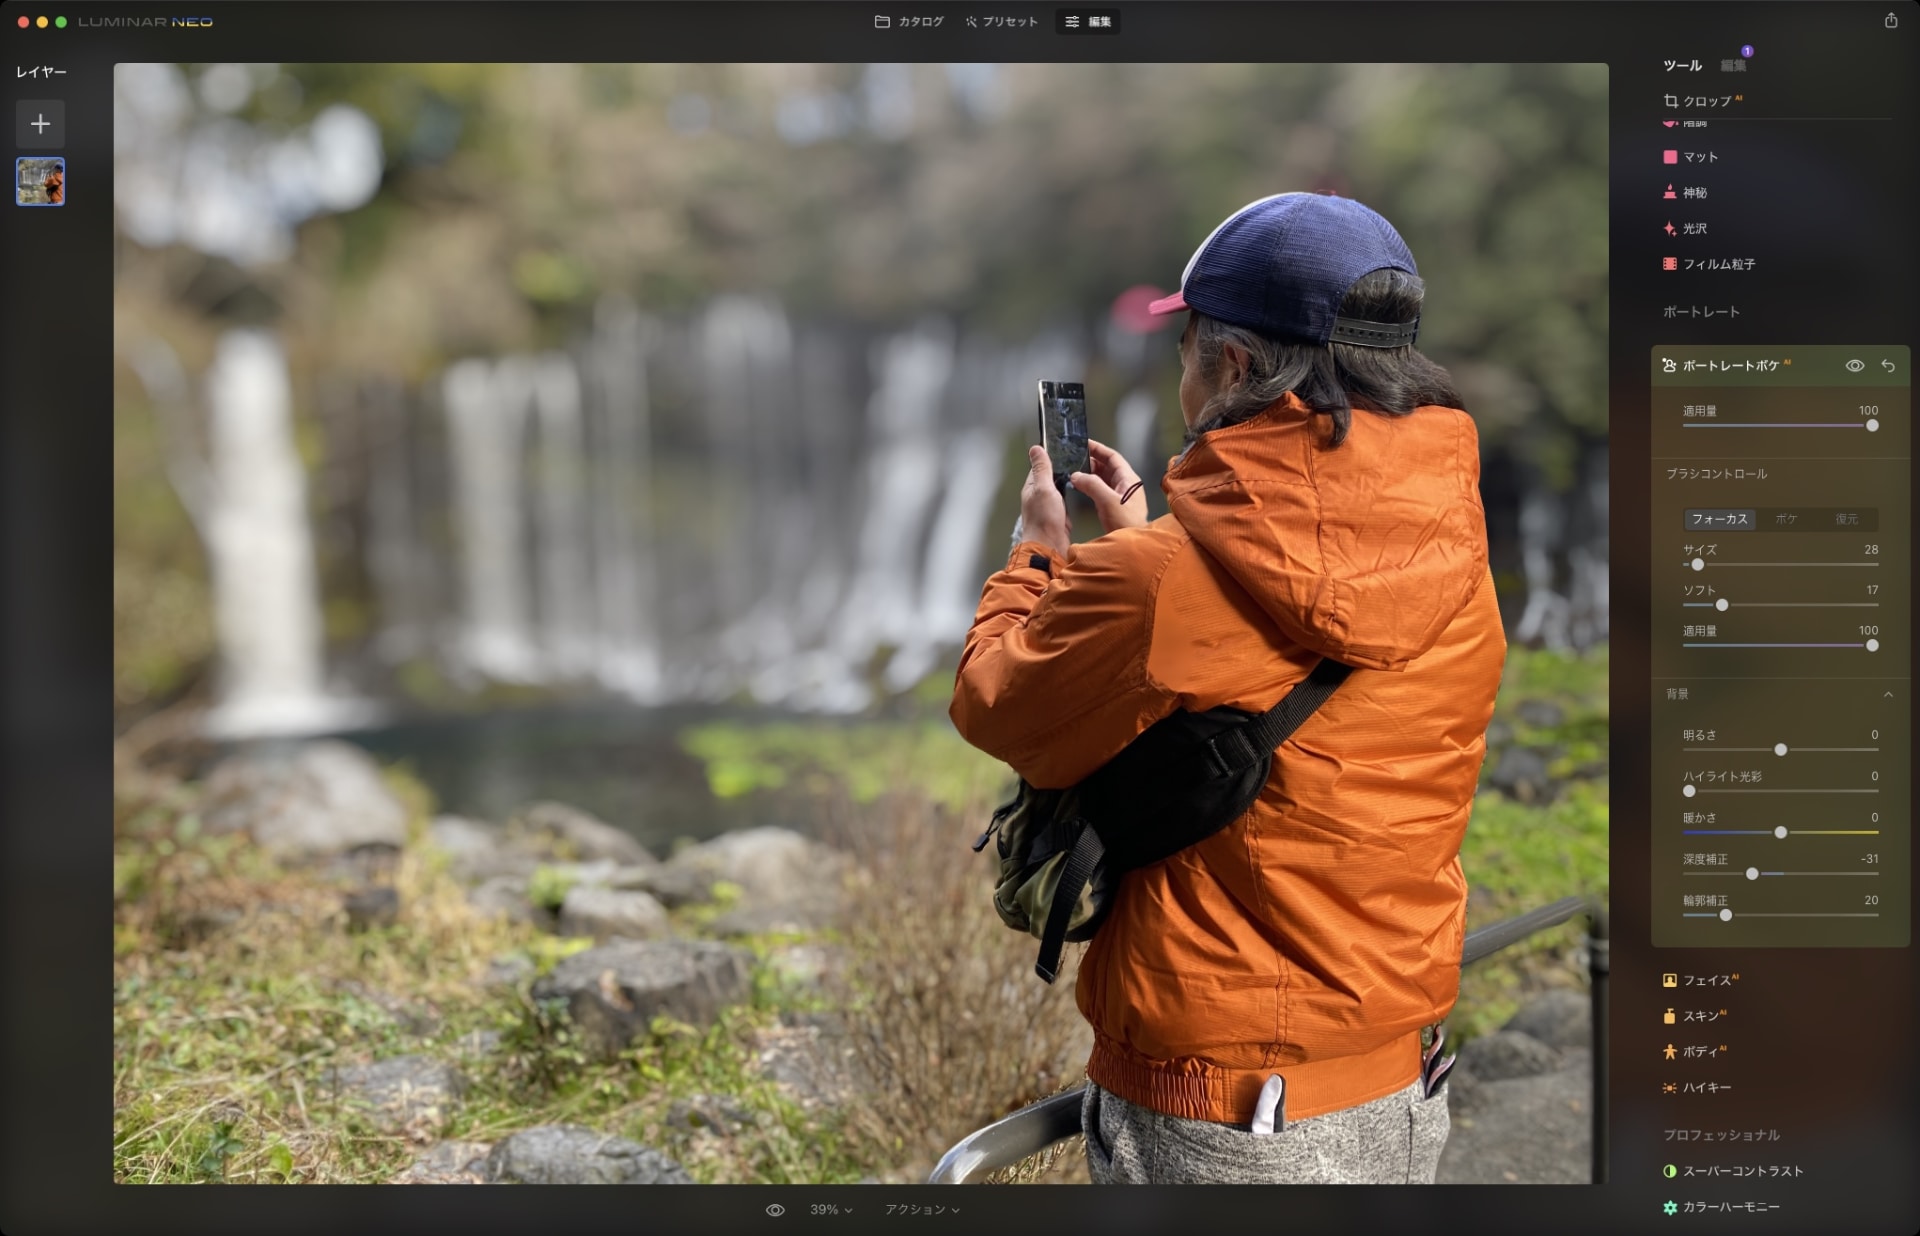This screenshot has width=1920, height=1236.
Task: Open the Face (フェイス) AI tool
Action: click(x=1705, y=980)
